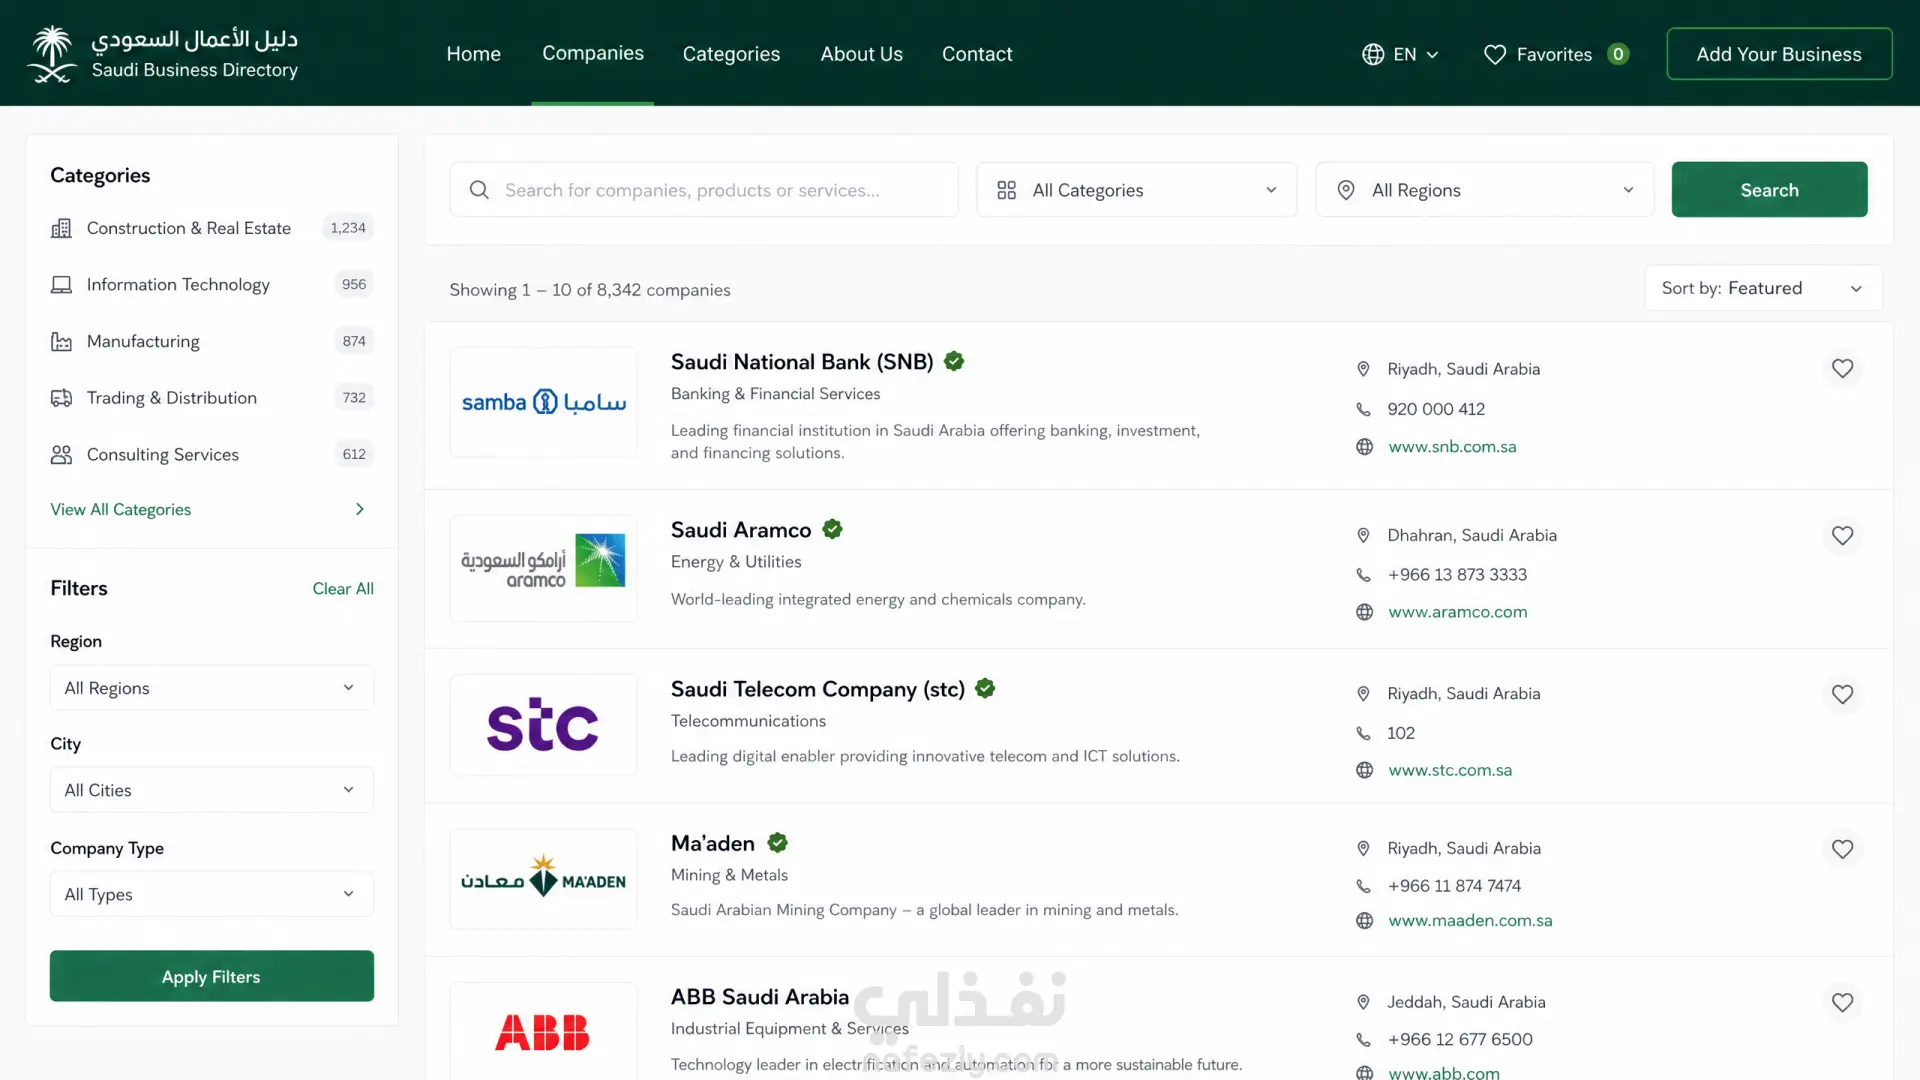1920x1080 pixels.
Task: Open the www.snb.com.sa website link
Action: coord(1452,447)
